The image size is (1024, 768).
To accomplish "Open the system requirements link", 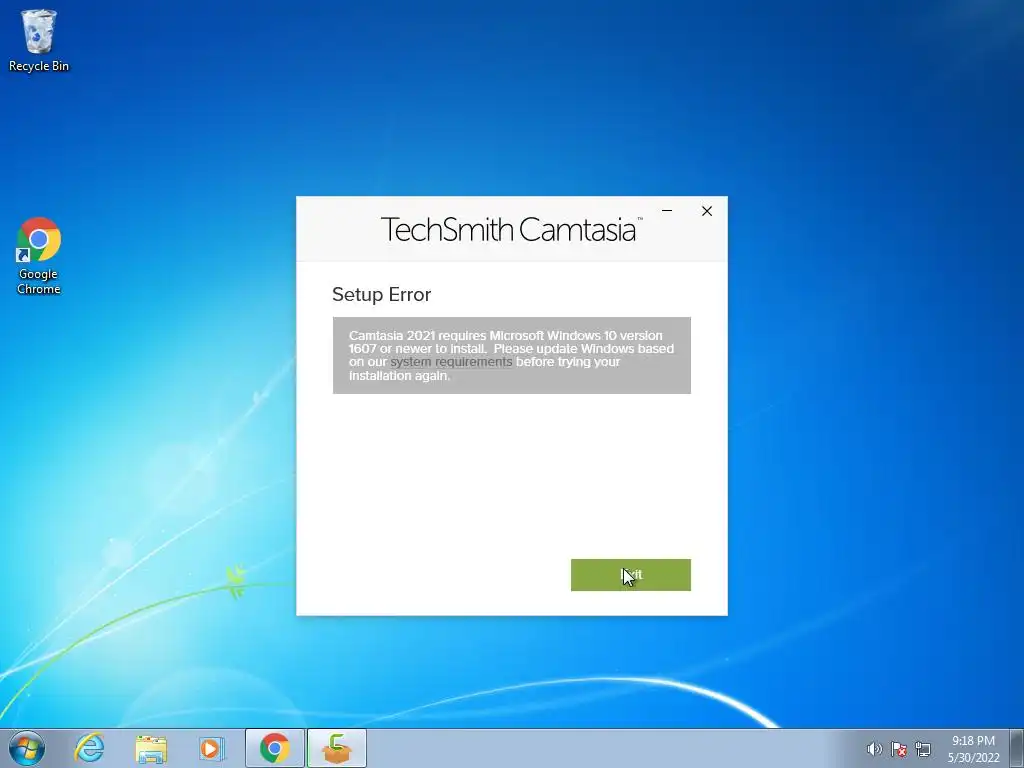I will (451, 362).
